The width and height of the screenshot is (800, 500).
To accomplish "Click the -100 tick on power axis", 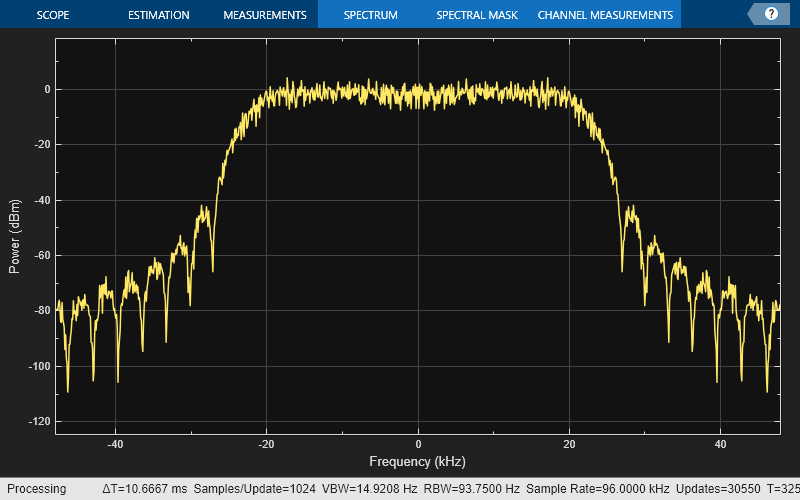I will click(x=39, y=366).
